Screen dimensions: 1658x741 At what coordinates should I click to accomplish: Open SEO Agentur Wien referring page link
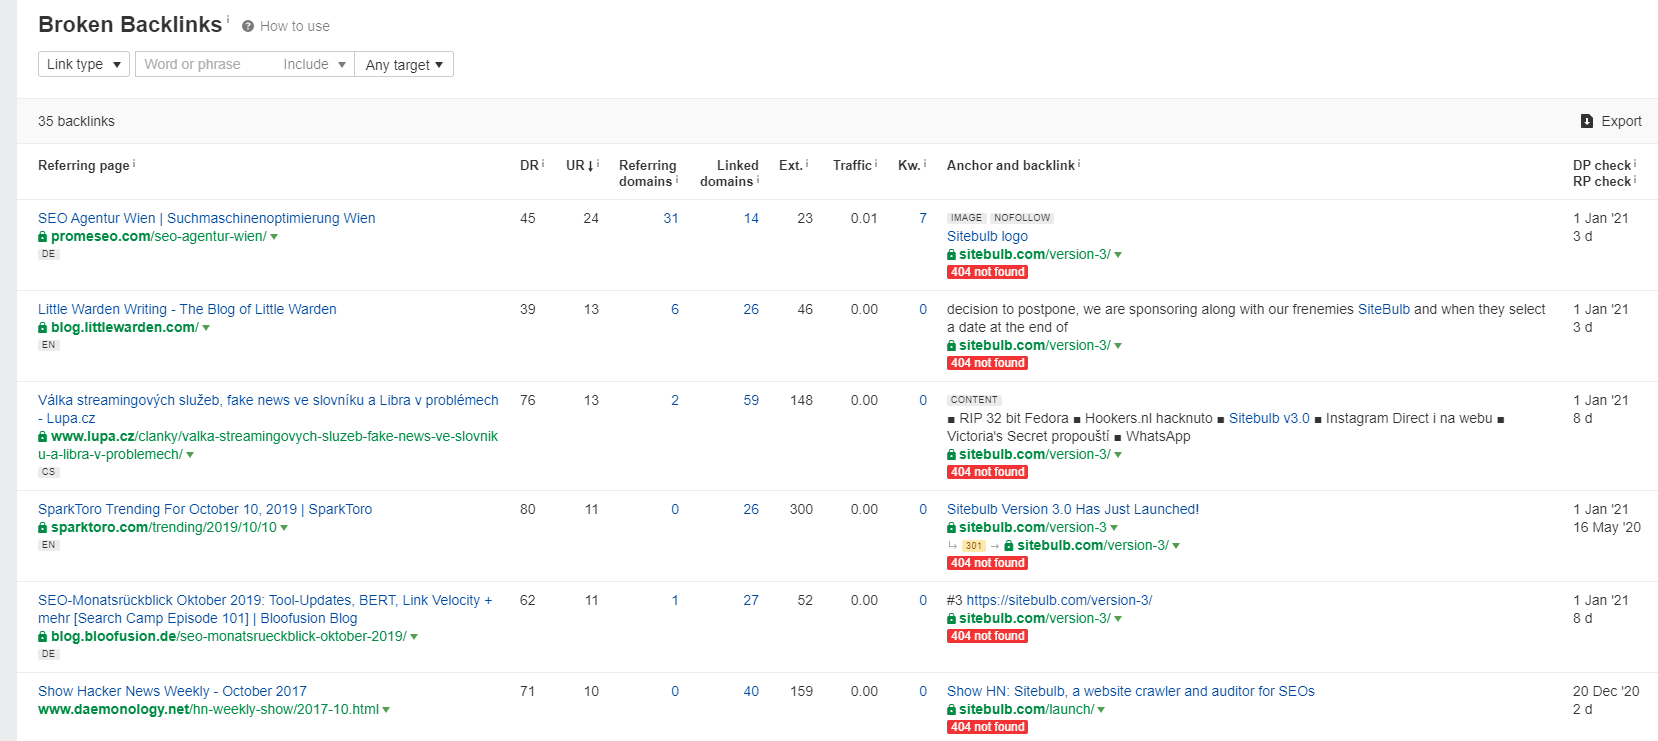pos(207,218)
